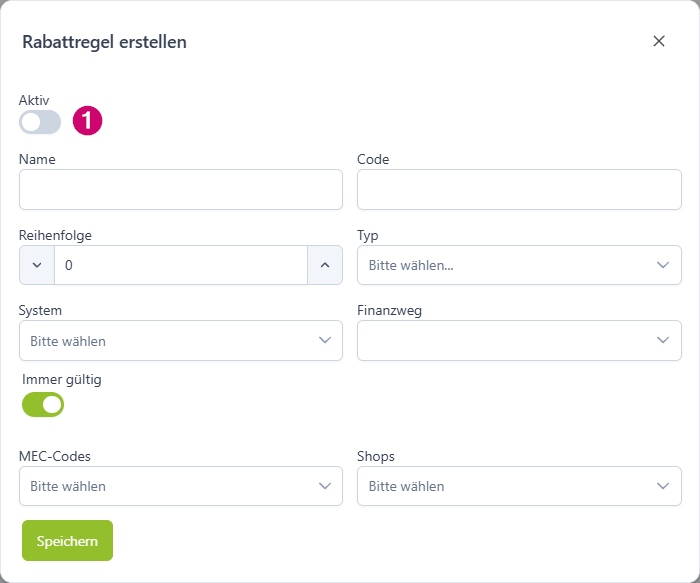Click the Reihenfolge number field showing 0
700x583 pixels.
(181, 265)
